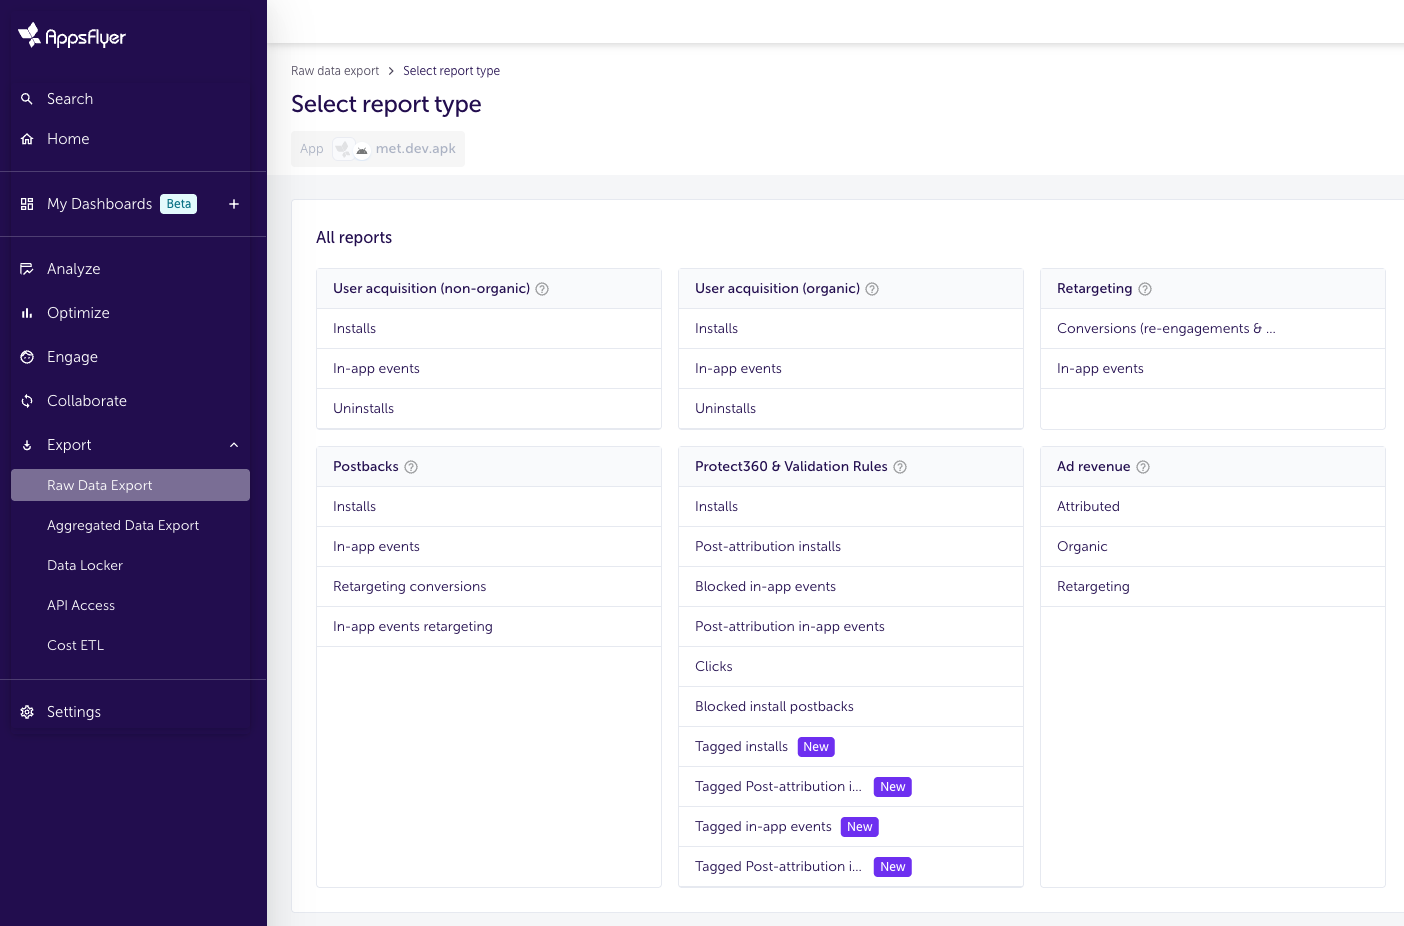Click the New badge beside Tagged installs
This screenshot has height=926, width=1404.
(816, 746)
